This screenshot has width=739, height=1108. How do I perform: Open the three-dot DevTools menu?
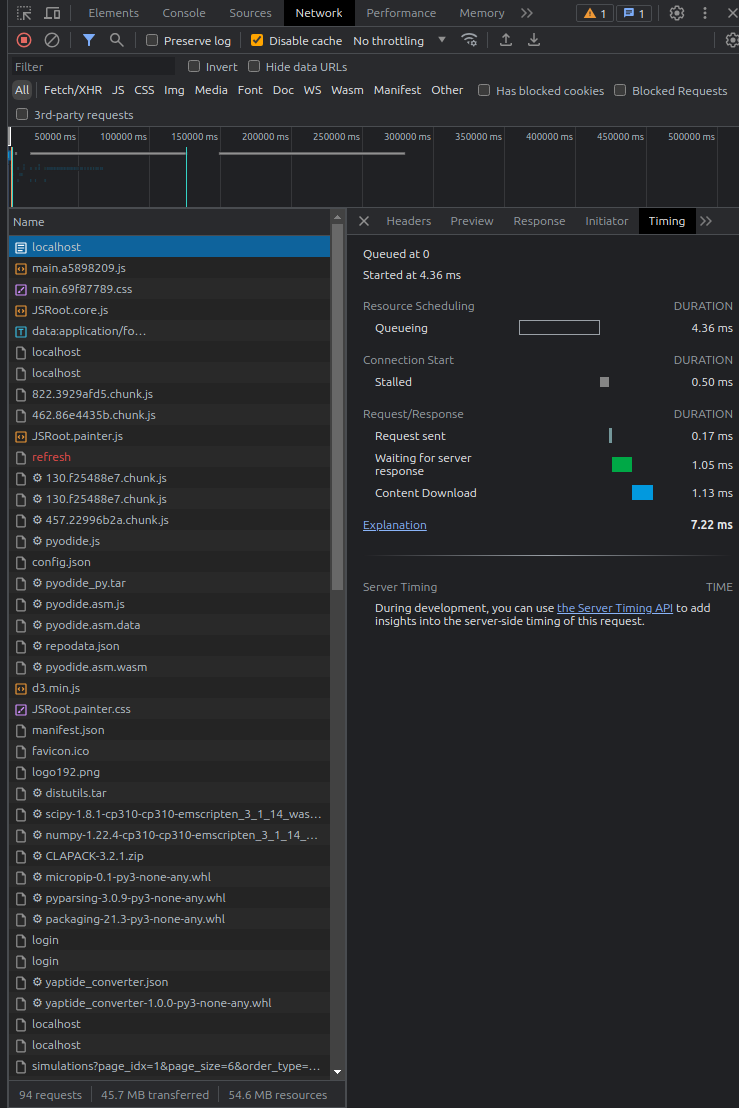point(706,13)
